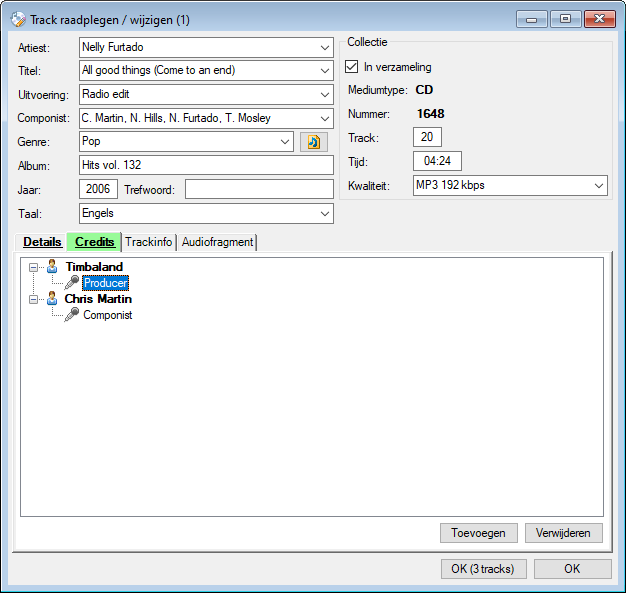626x593 pixels.
Task: Click inside the Album field
Action: (206, 165)
